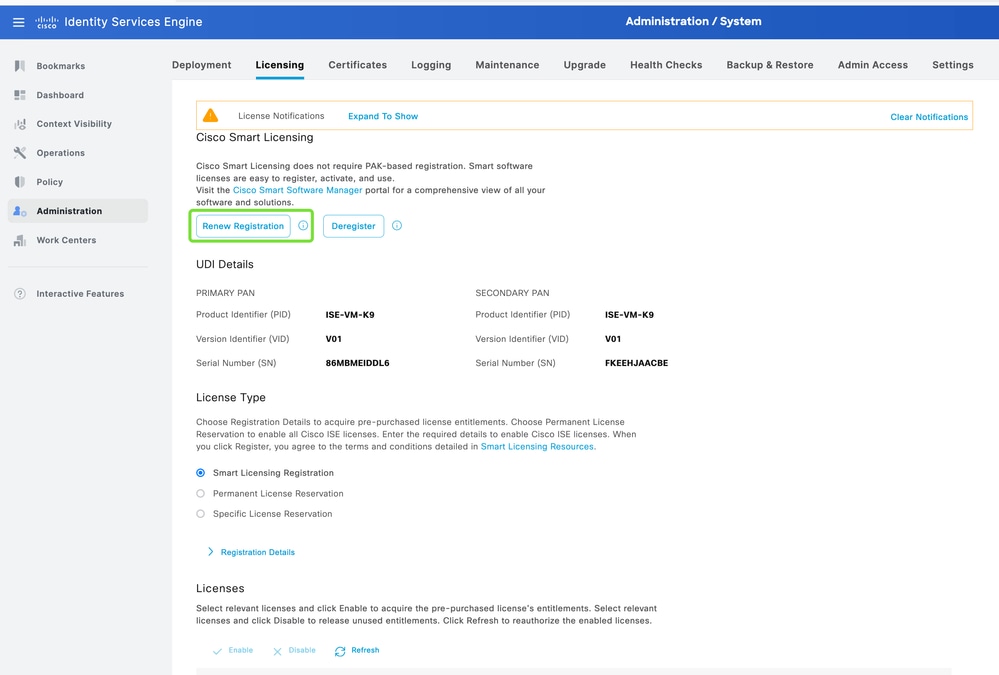
Task: Click the Policy shield icon
Action: point(19,182)
